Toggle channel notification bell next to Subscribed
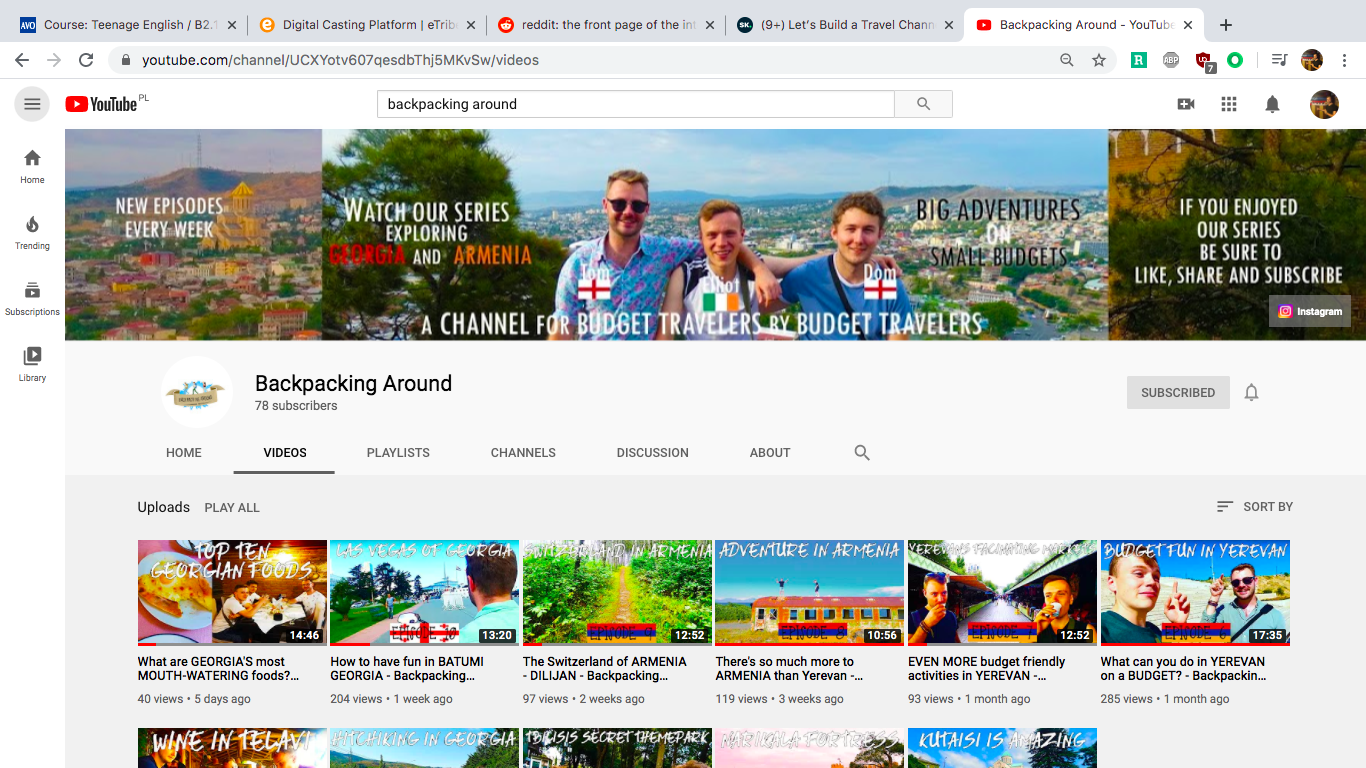 1251,393
